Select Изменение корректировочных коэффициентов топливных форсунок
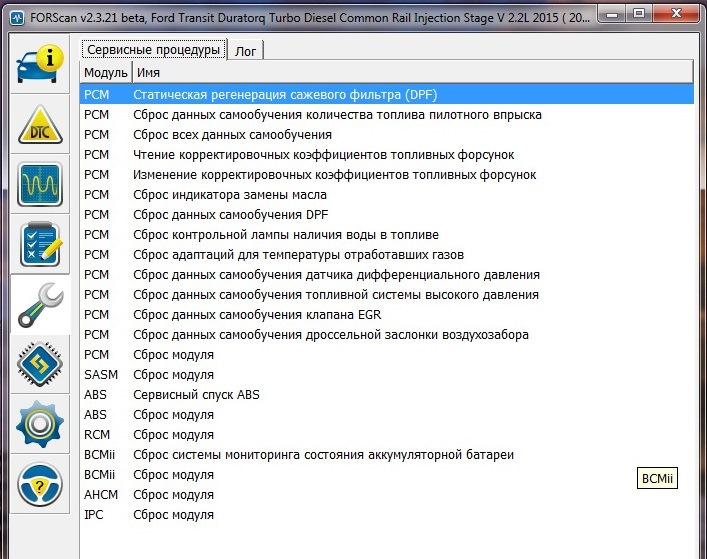This screenshot has height=559, width=707. (386, 175)
